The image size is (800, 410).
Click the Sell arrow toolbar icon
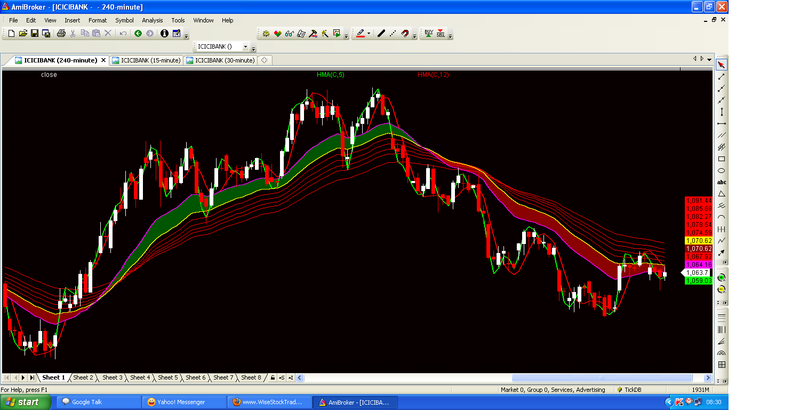[440, 34]
